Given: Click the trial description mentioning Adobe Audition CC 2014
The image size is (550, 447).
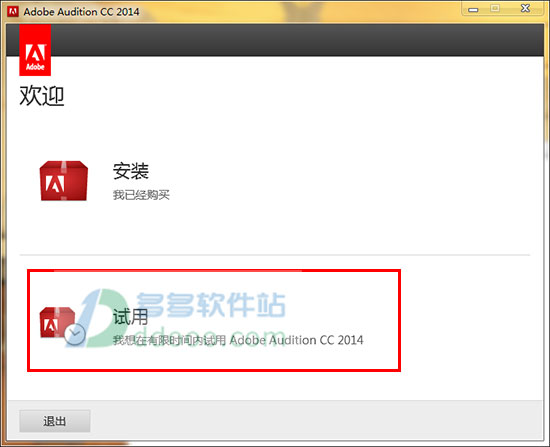Looking at the screenshot, I should (238, 340).
